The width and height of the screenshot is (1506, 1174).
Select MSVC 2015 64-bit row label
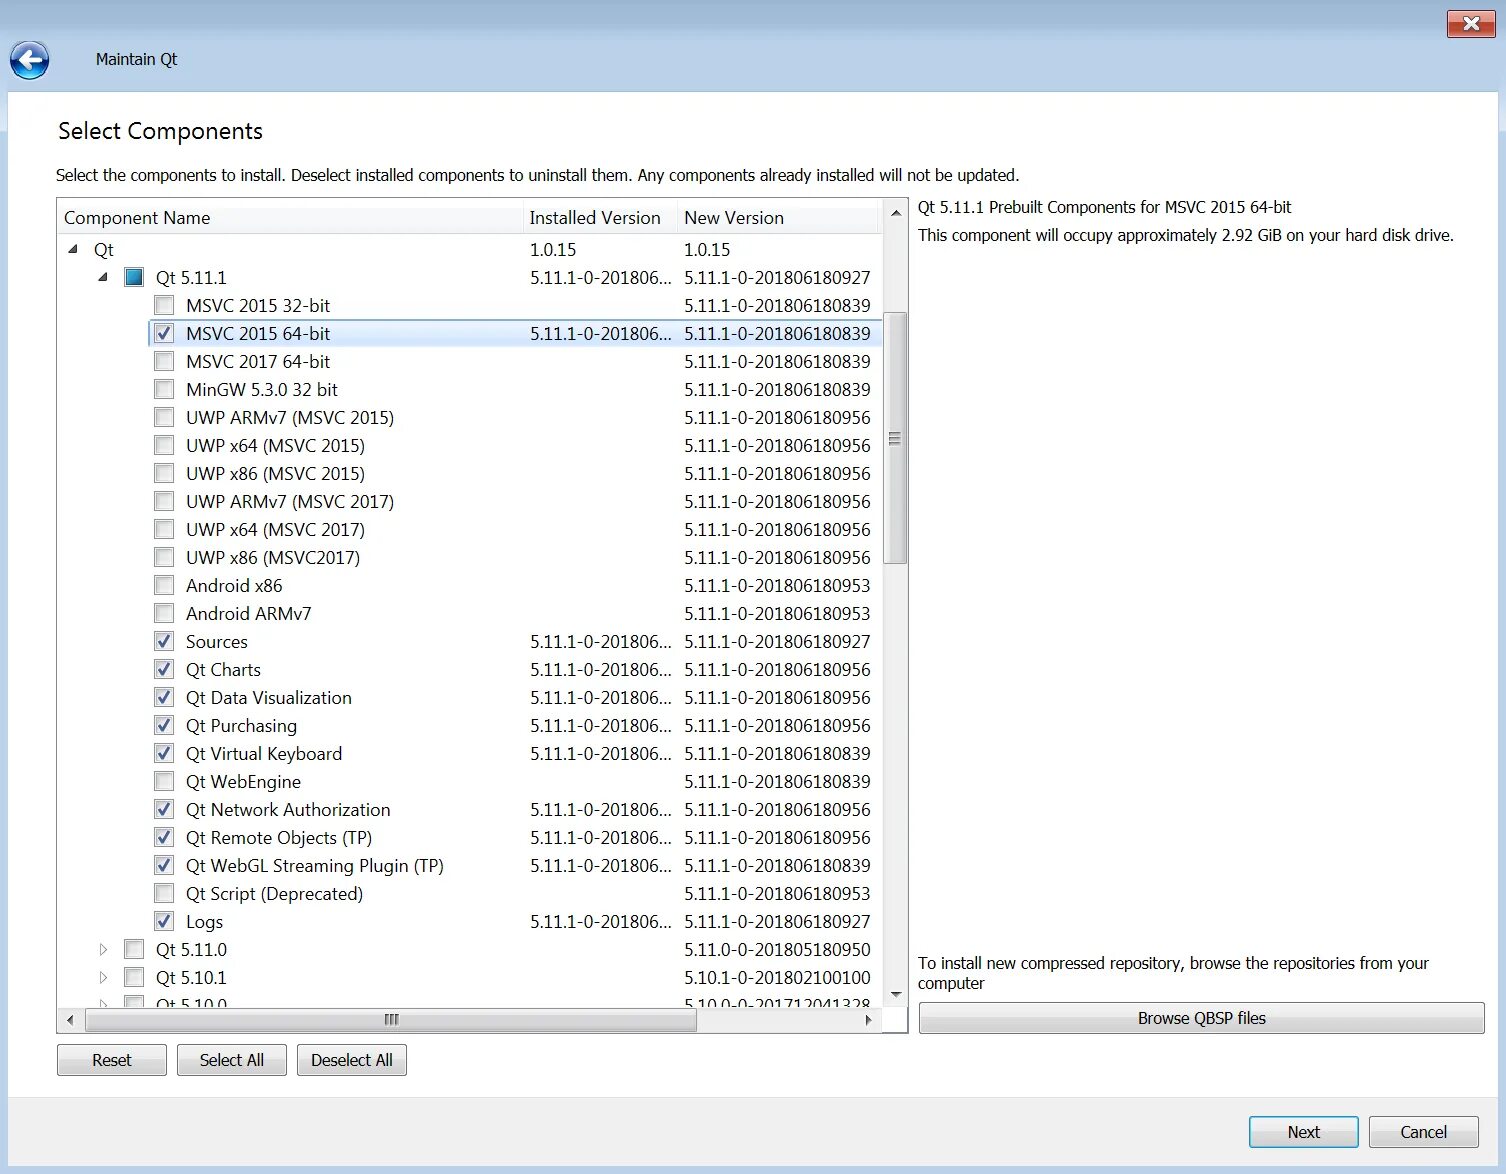[x=258, y=333]
